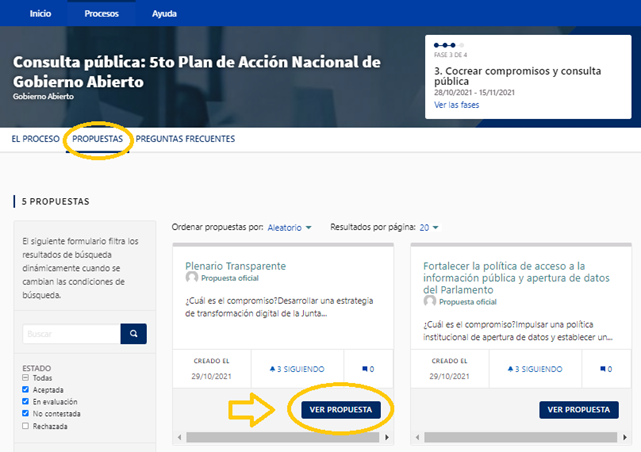Click the 5 Propuestas heading
641x452 pixels.
(x=55, y=201)
